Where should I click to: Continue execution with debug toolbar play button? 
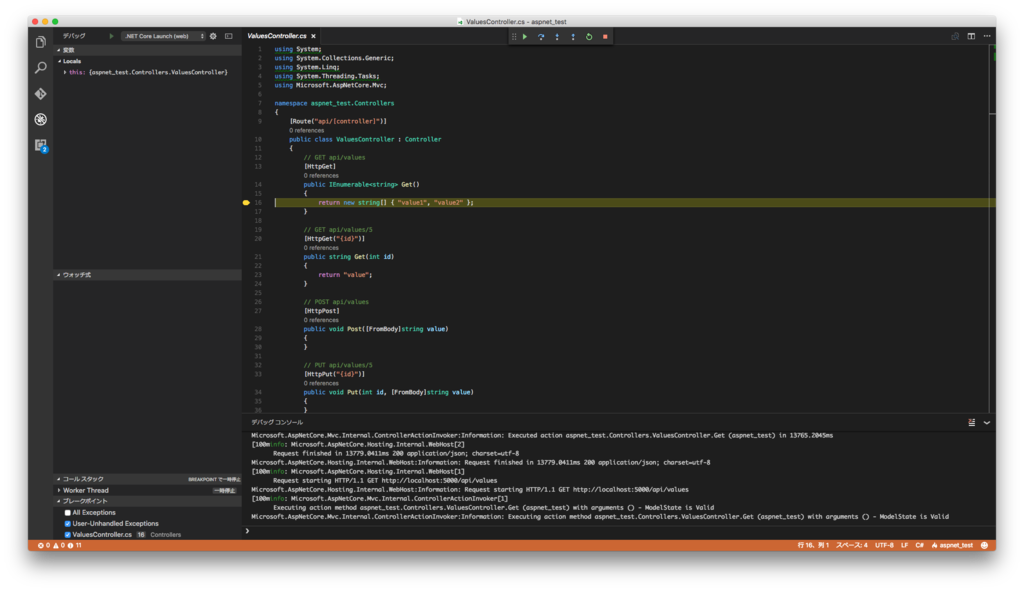524,37
